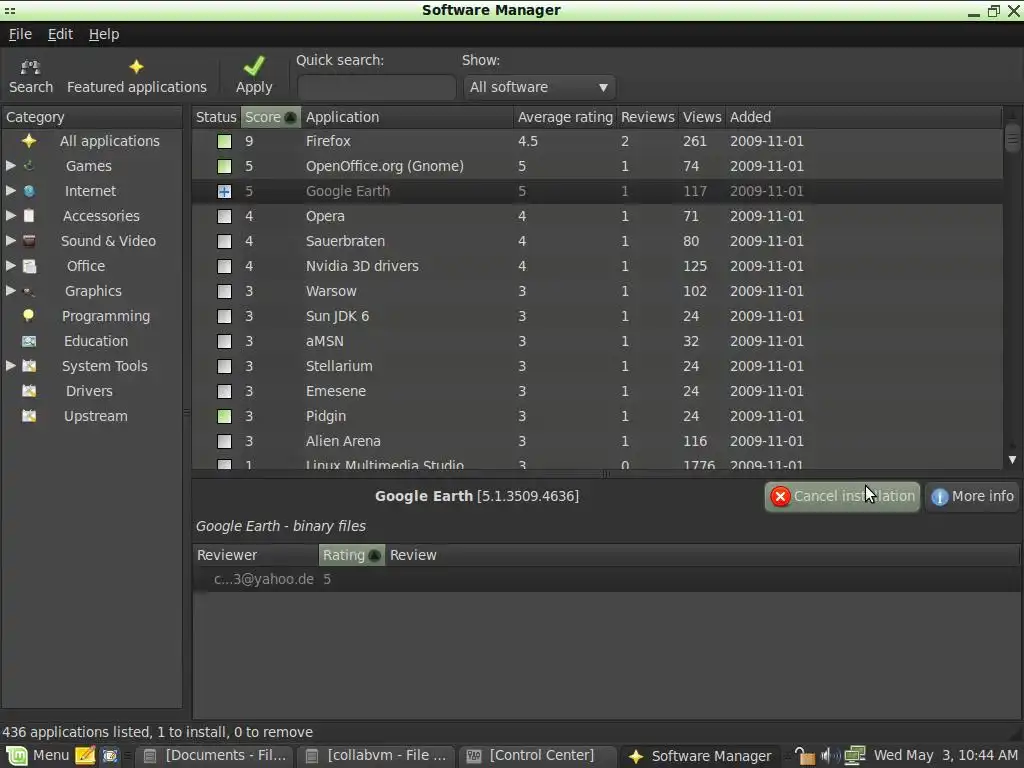
Task: Expand the Office category arrow
Action: 10,266
